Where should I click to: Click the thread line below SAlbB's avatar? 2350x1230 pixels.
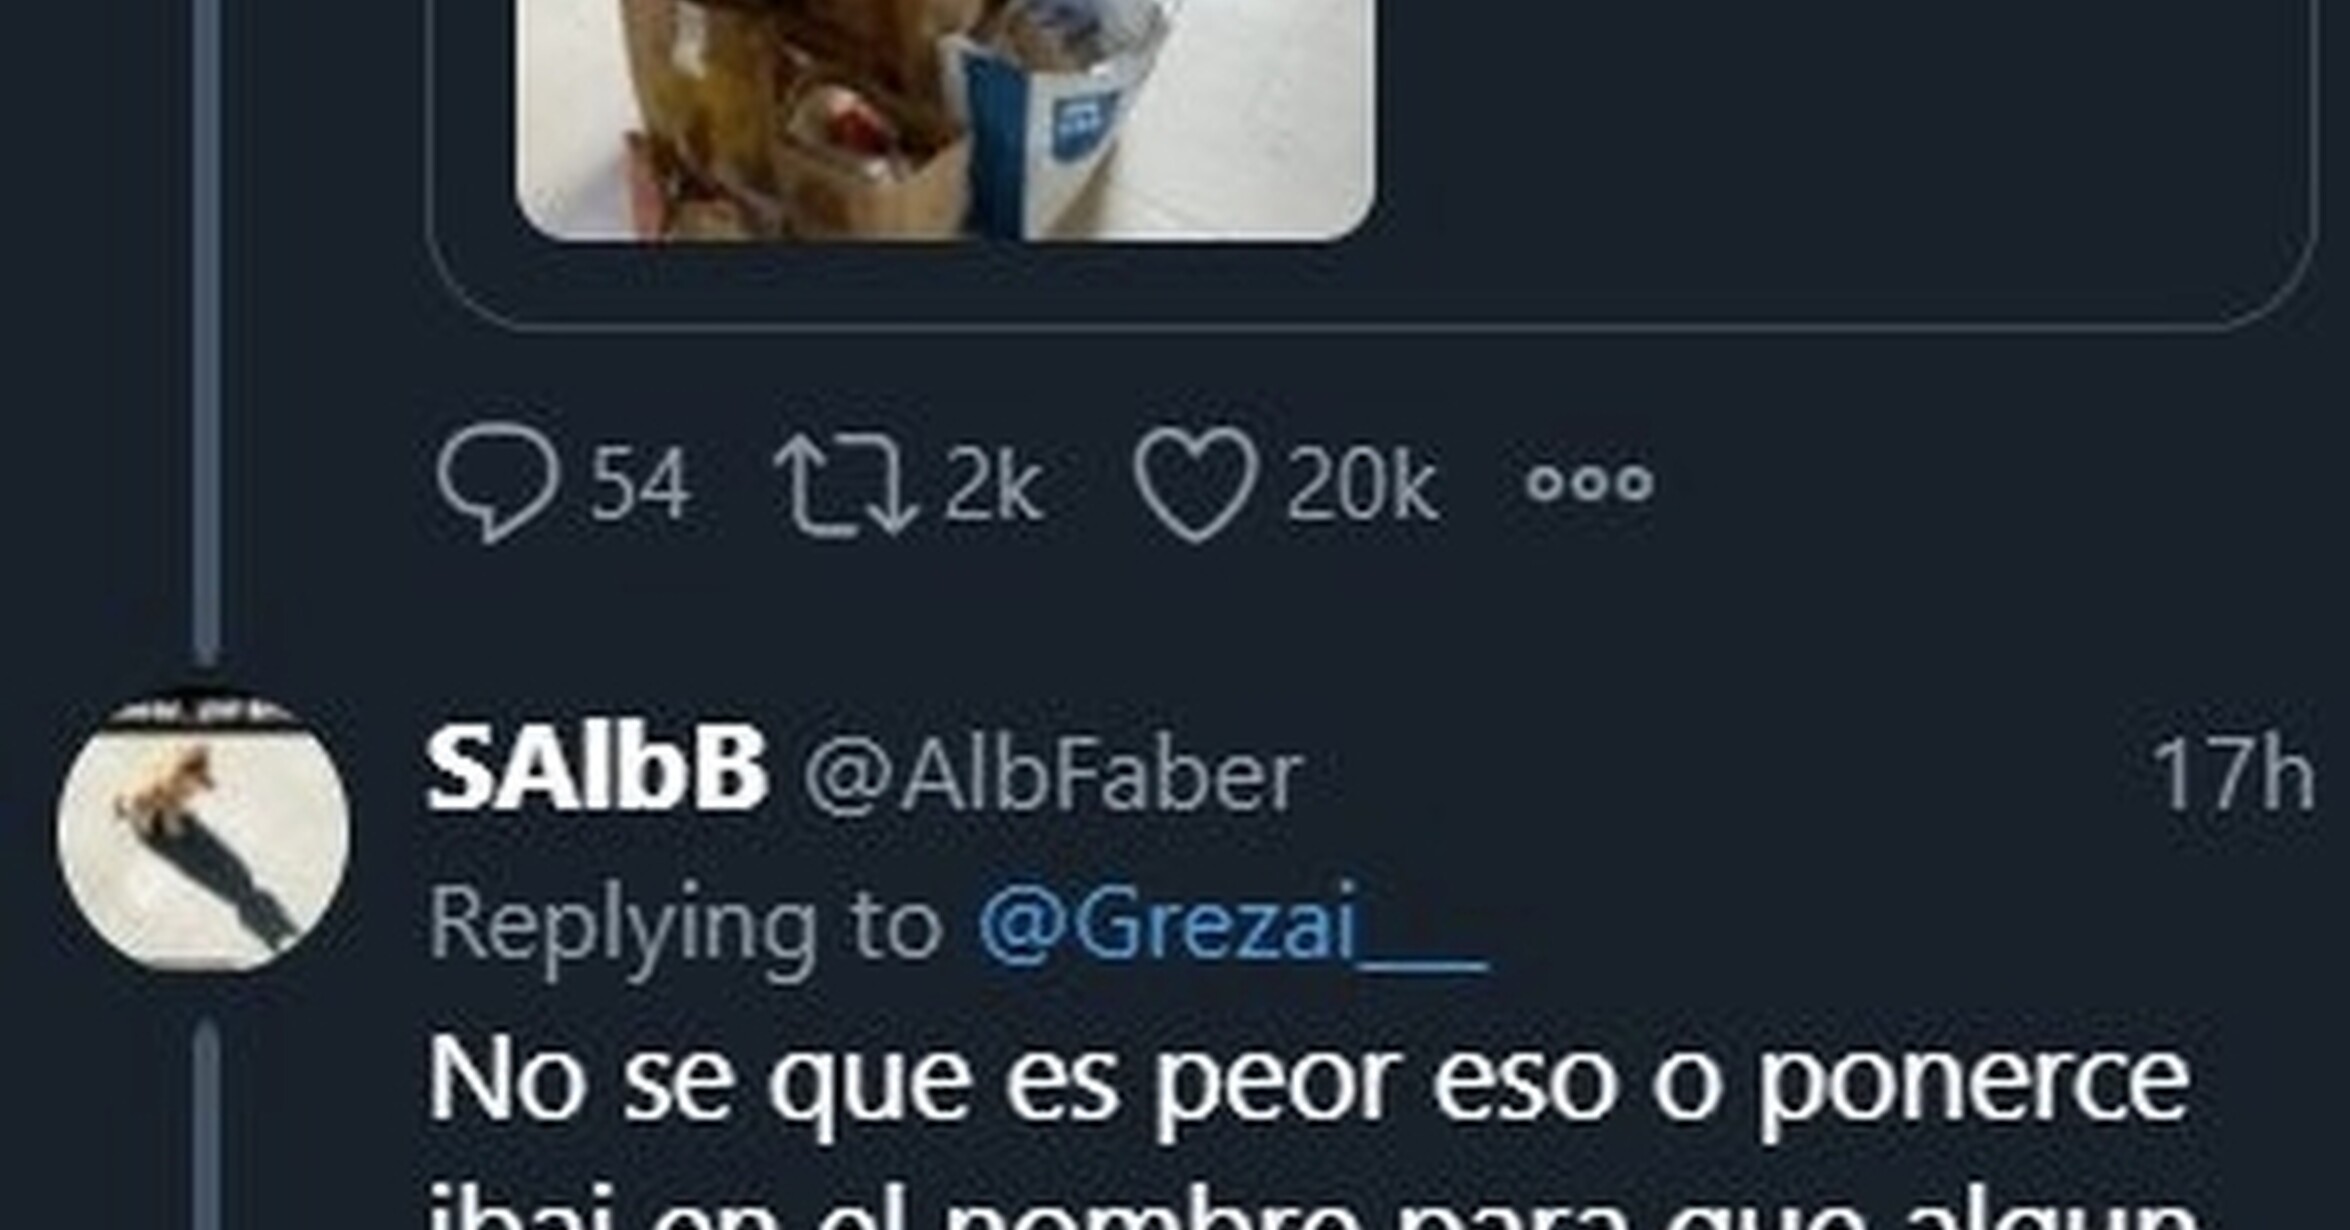tap(206, 1126)
